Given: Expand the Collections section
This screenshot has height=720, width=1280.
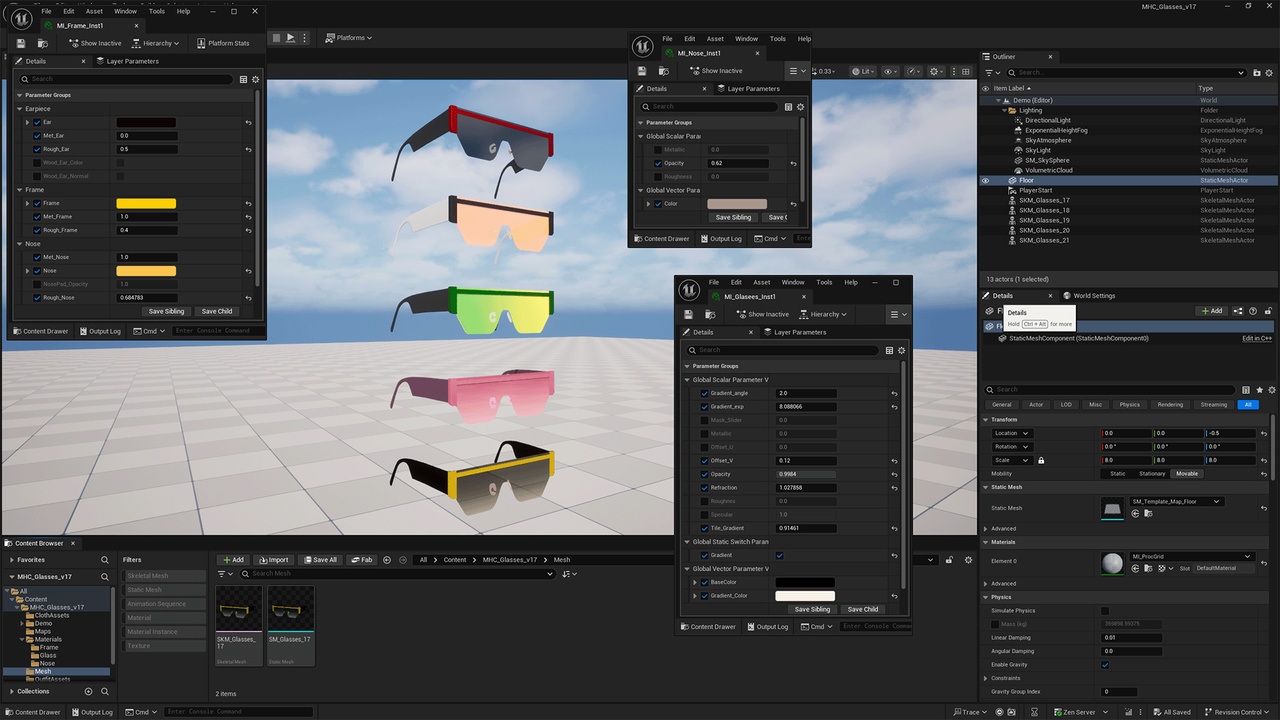Looking at the screenshot, I should [x=11, y=691].
